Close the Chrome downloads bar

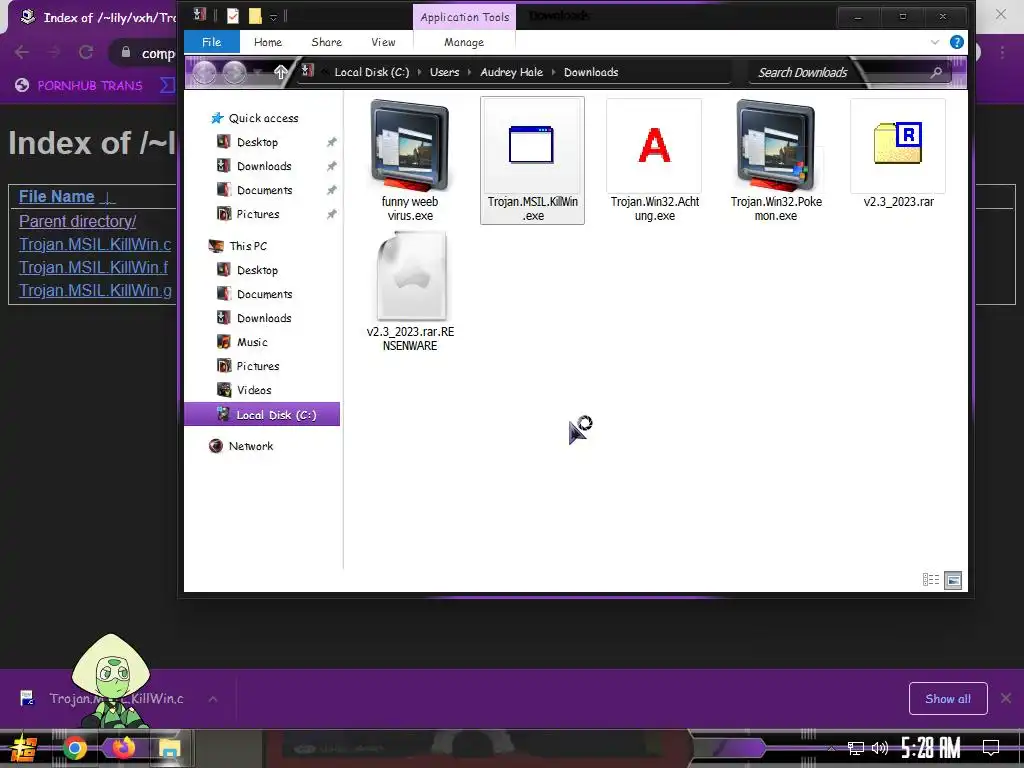pyautogui.click(x=1006, y=698)
